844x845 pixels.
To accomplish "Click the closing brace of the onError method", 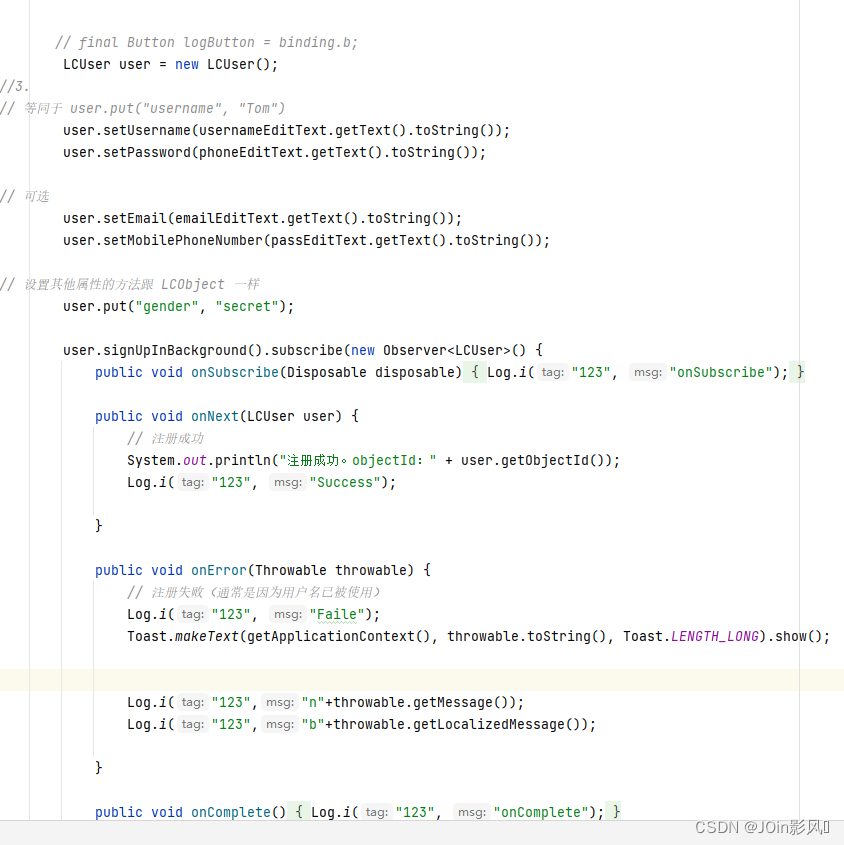I will pyautogui.click(x=99, y=767).
